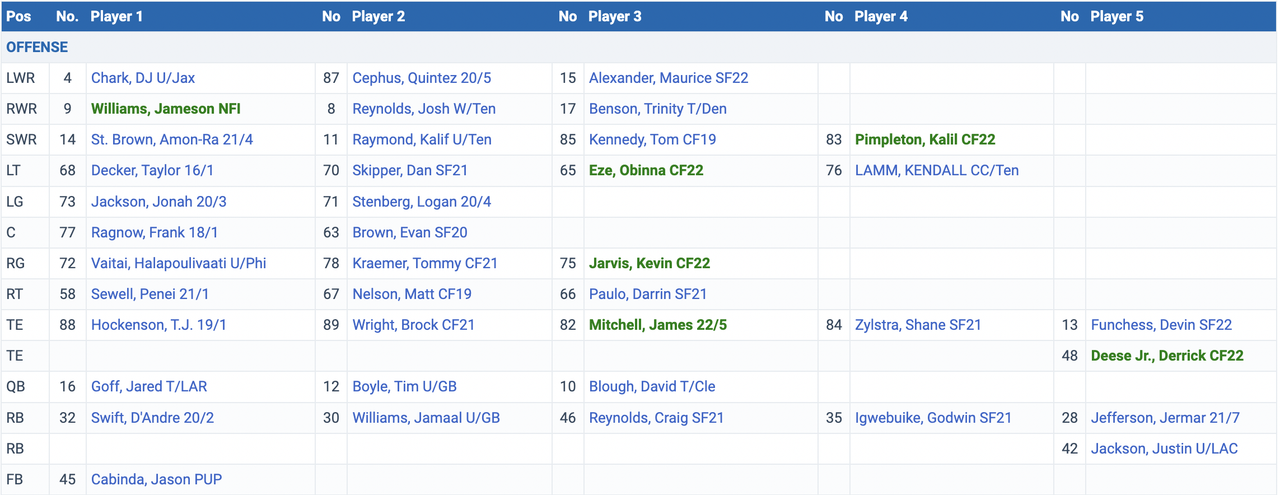The height and width of the screenshot is (495, 1280).
Task: Open LAMM, KENDALL CC/Ten link
Action: click(936, 171)
